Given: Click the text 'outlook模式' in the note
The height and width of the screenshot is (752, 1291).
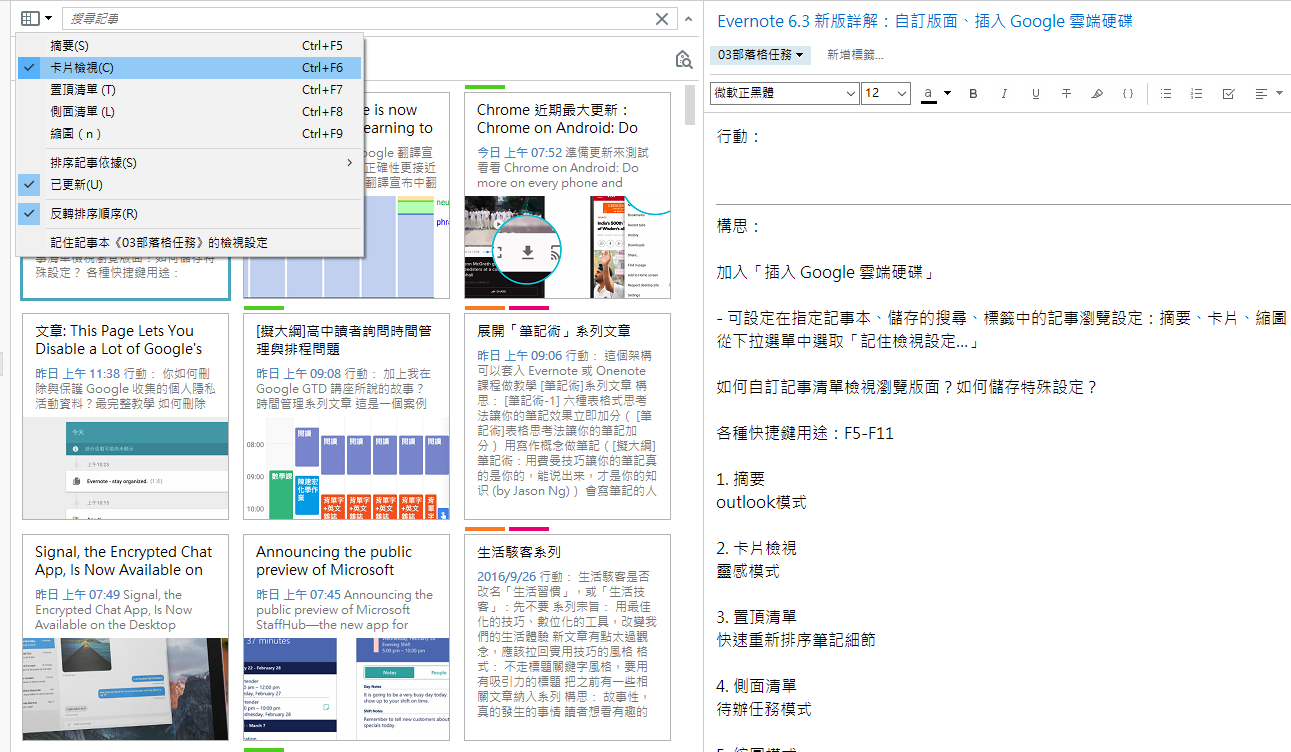Looking at the screenshot, I should [761, 502].
